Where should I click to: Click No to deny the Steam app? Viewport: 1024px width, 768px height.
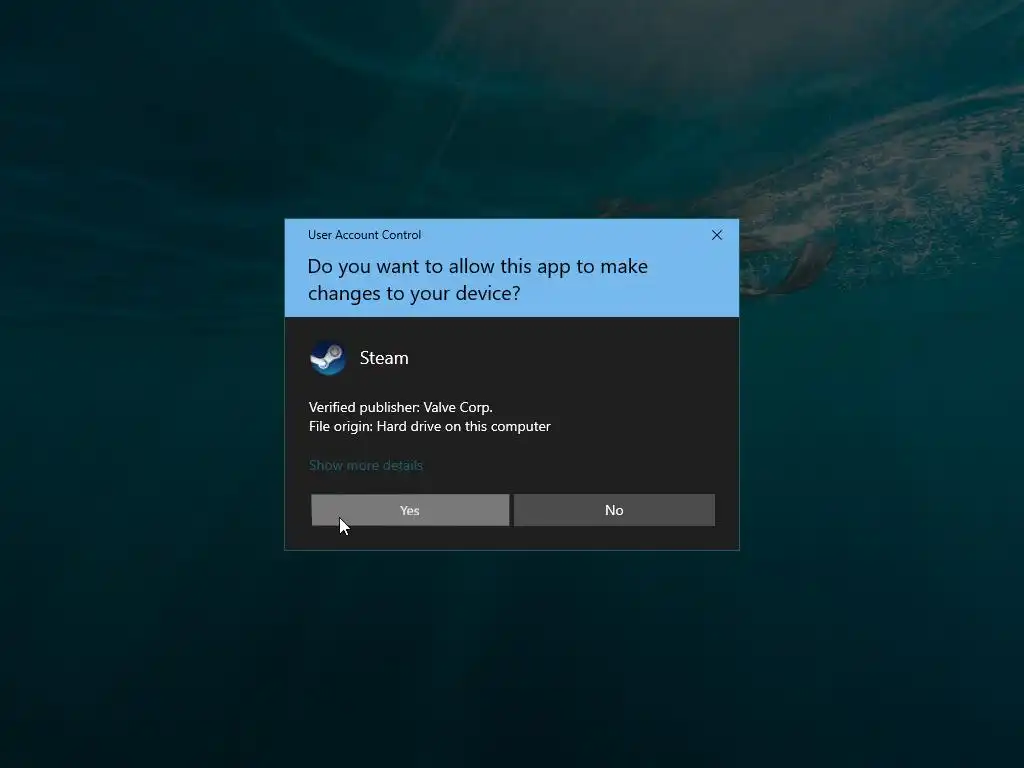click(614, 510)
